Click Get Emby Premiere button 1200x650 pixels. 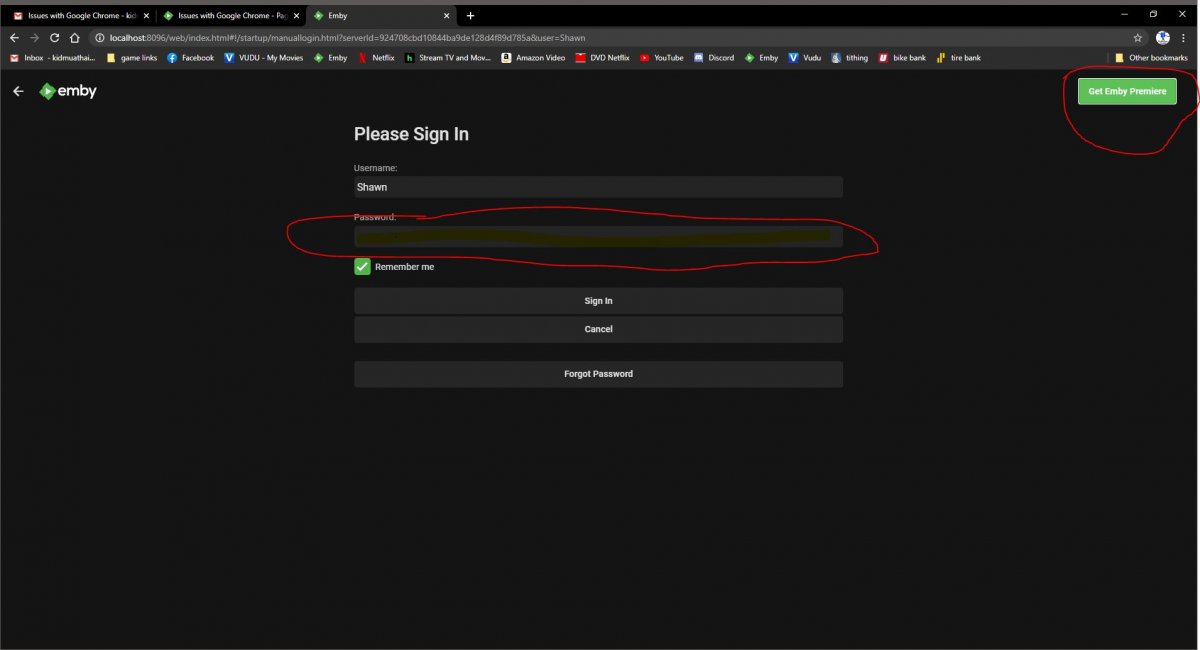[x=1127, y=91]
